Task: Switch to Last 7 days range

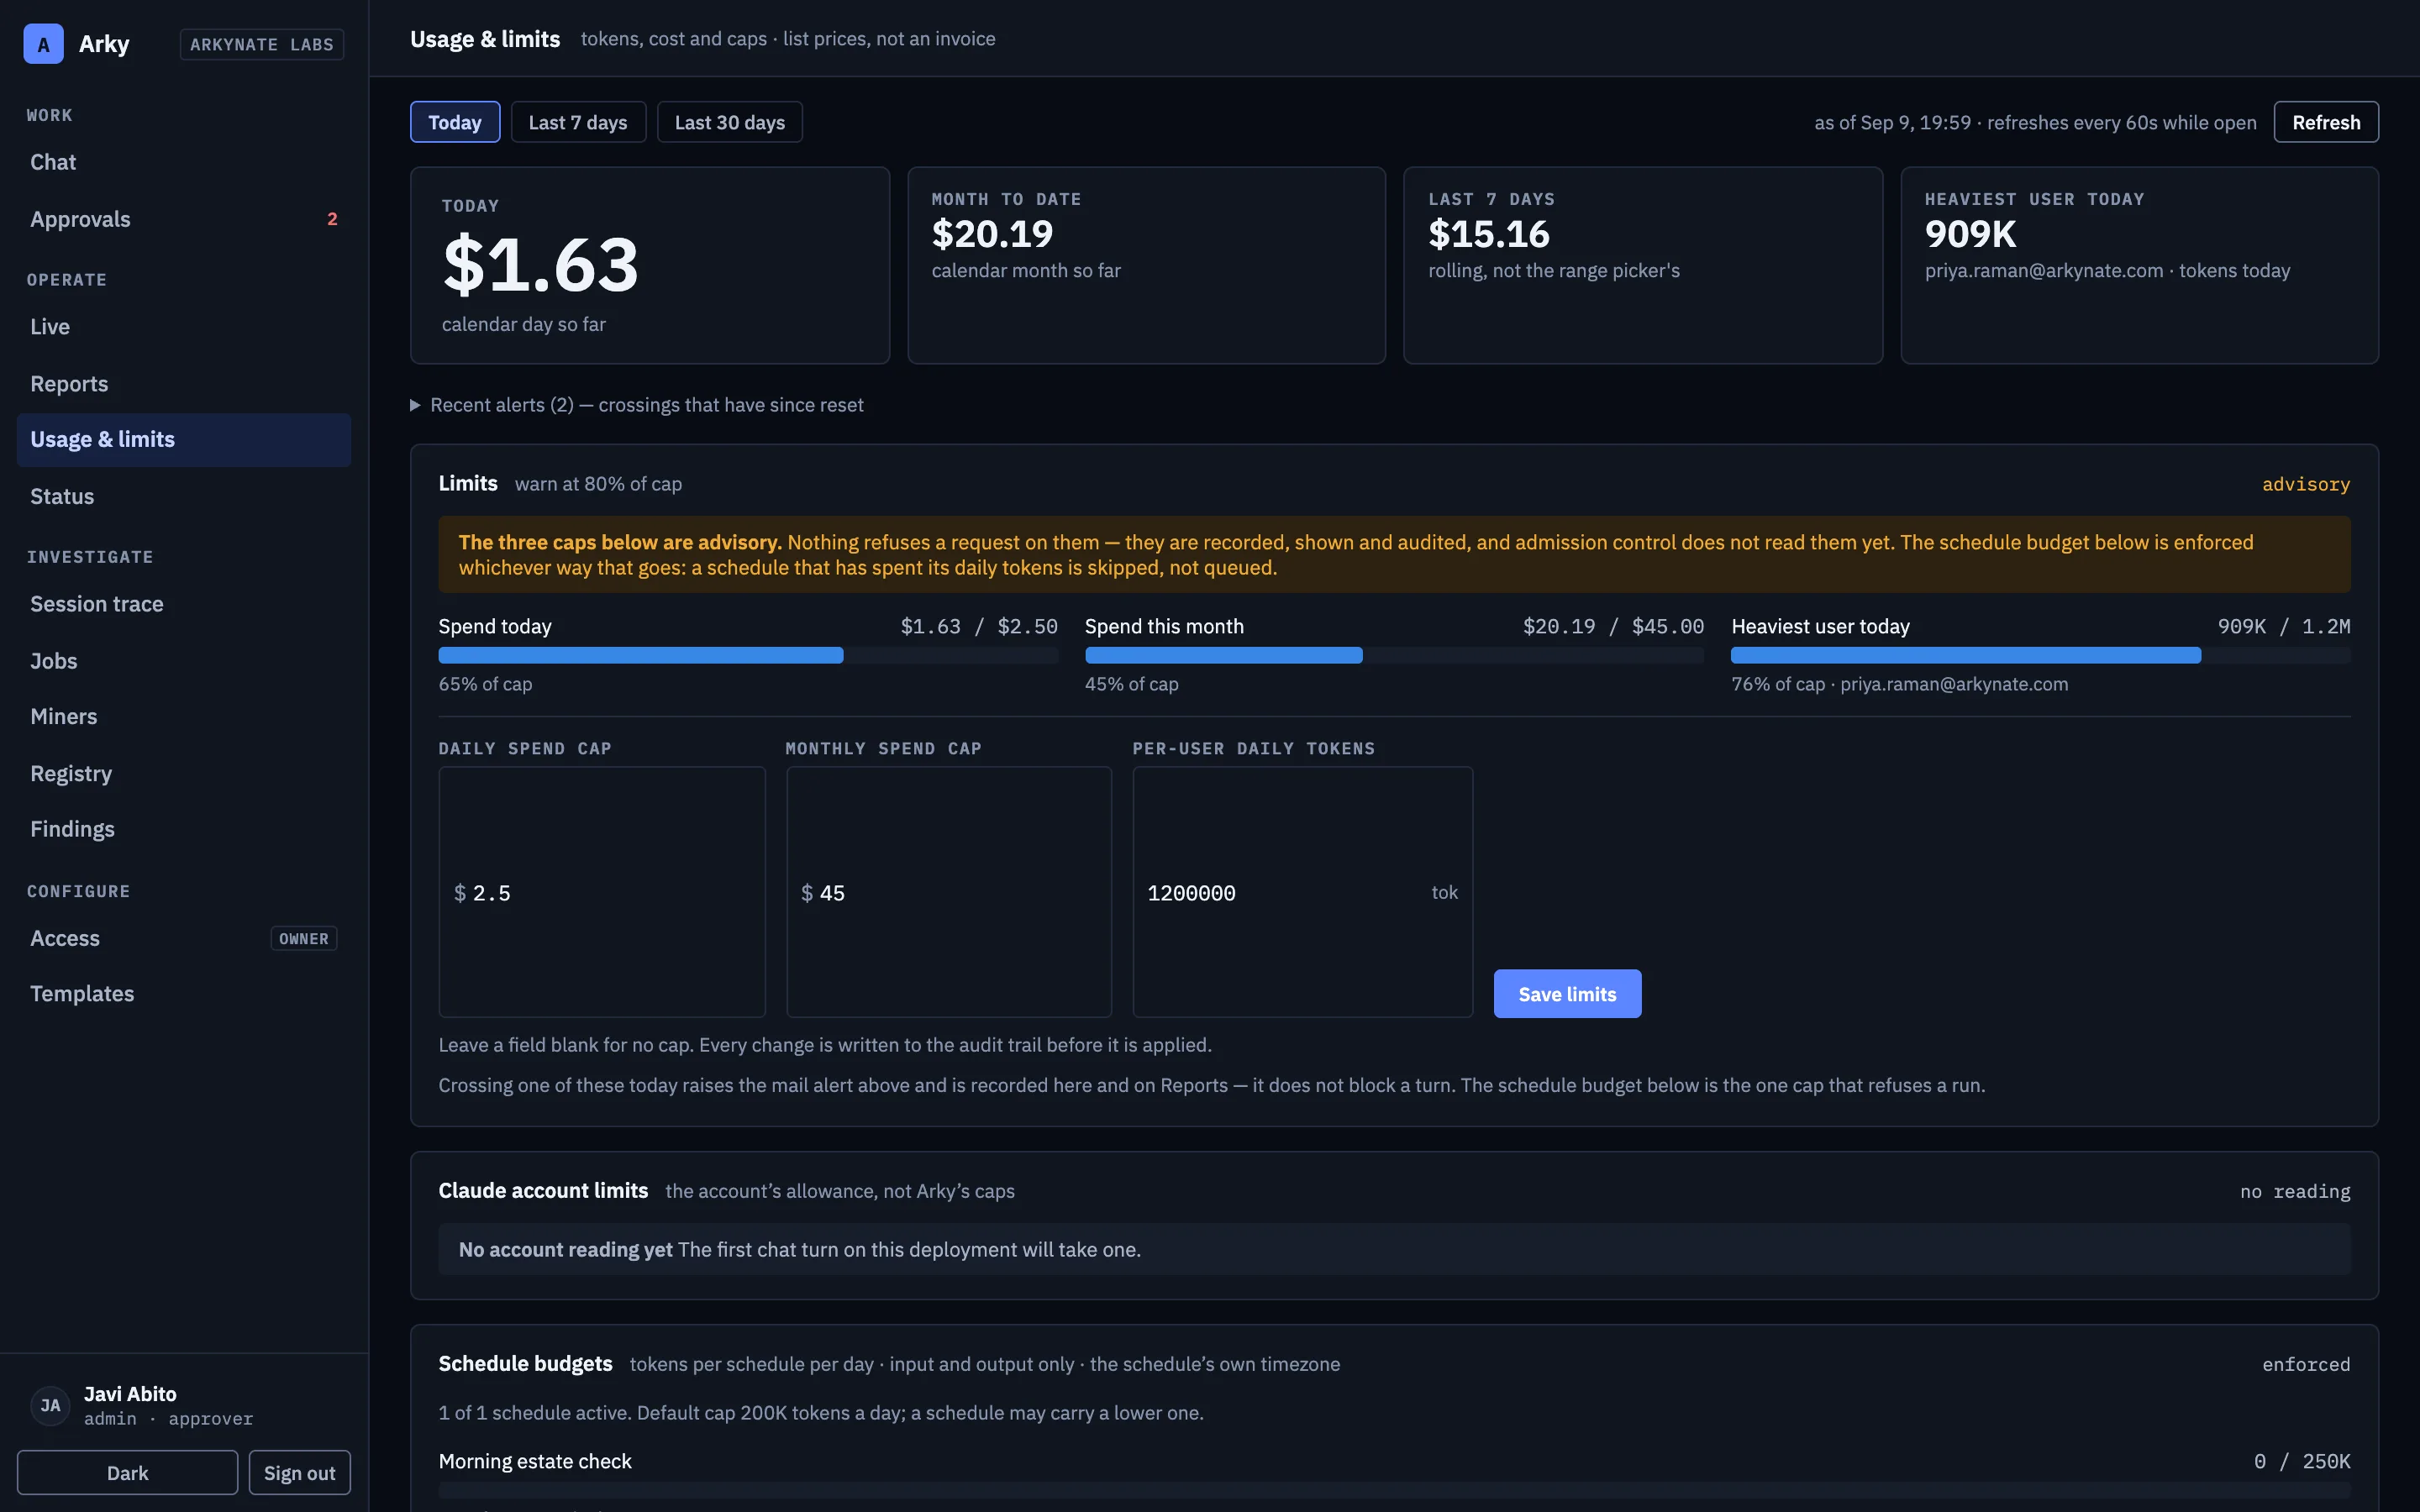Action: pos(578,122)
